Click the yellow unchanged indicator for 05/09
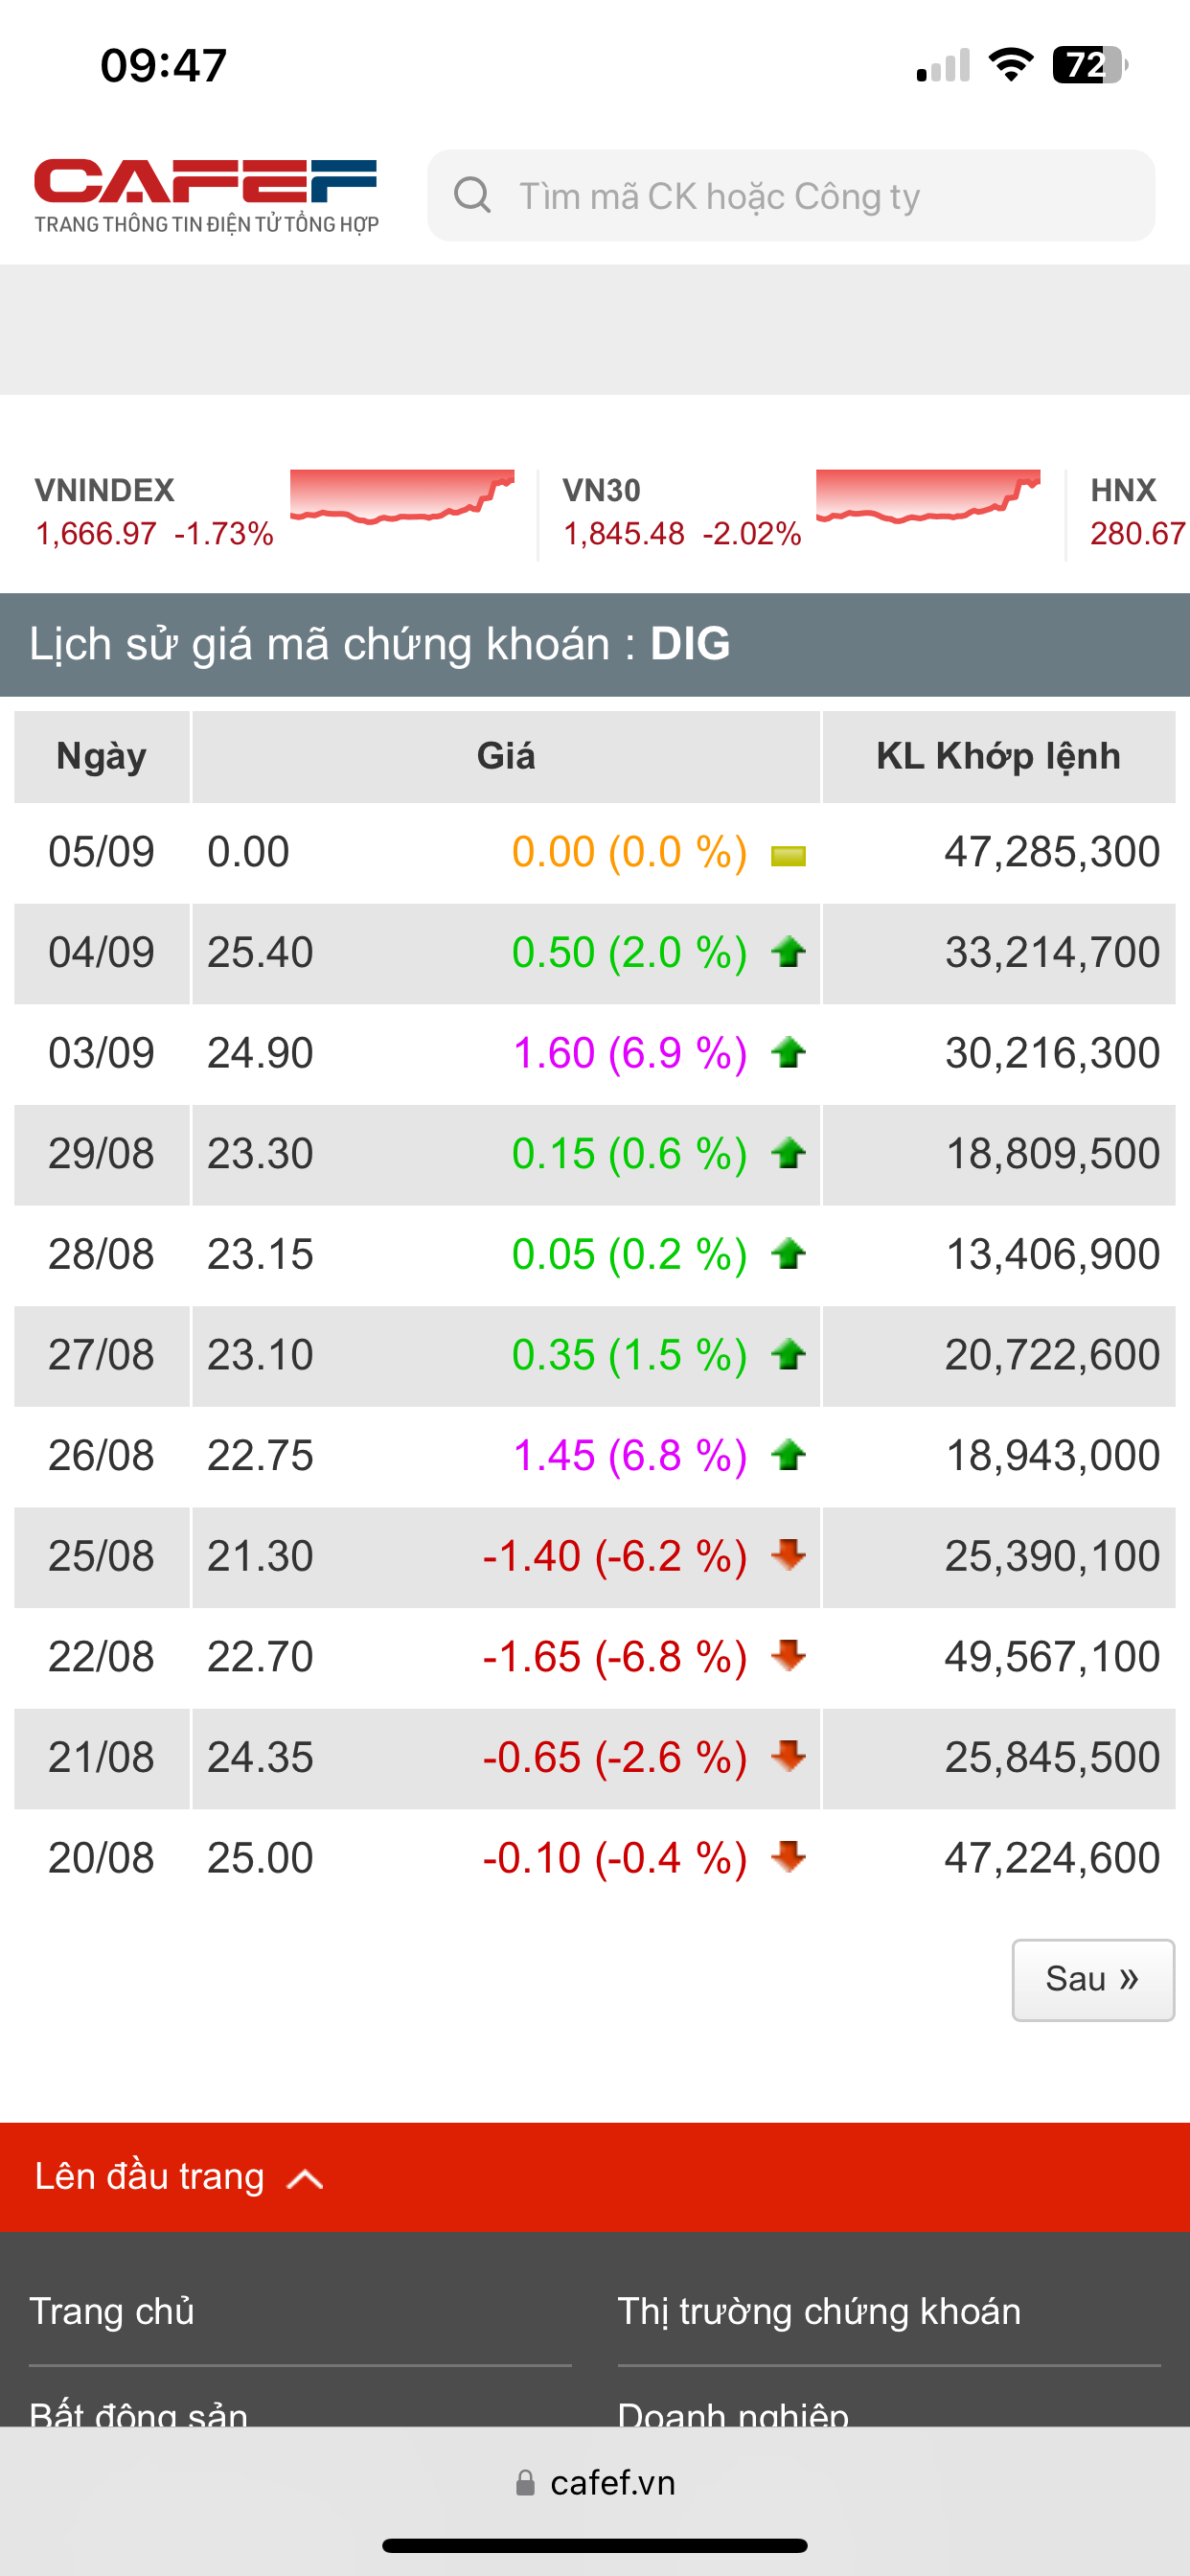Viewport: 1190px width, 2576px height. click(x=788, y=855)
